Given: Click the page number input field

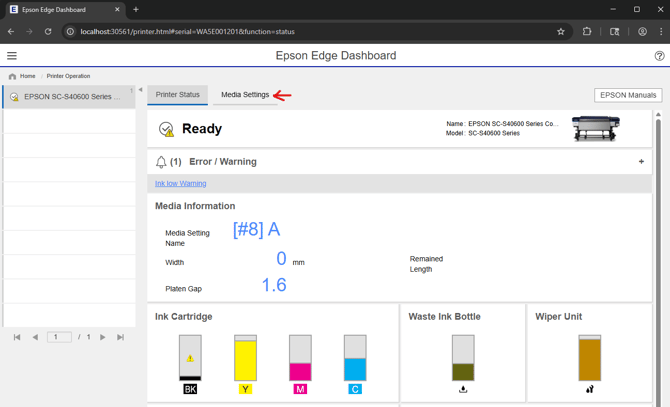Looking at the screenshot, I should 60,337.
